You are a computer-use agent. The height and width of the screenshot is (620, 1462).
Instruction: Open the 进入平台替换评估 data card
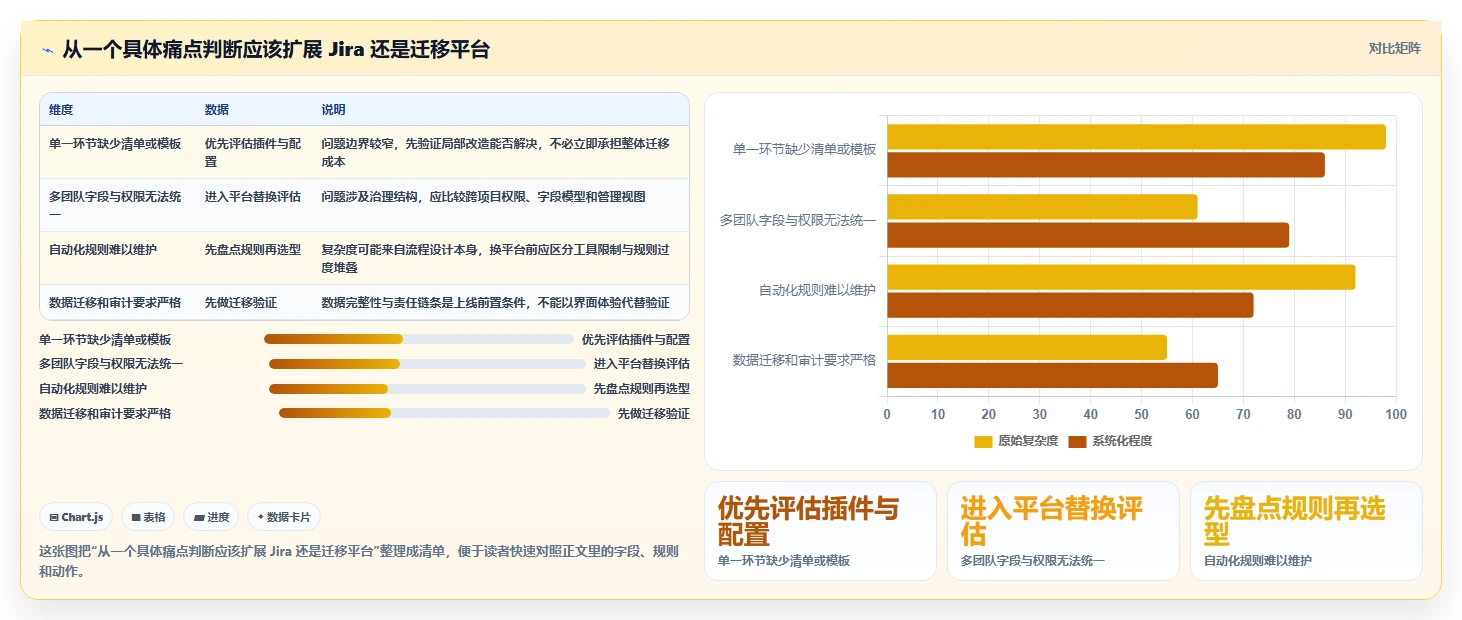(1063, 531)
